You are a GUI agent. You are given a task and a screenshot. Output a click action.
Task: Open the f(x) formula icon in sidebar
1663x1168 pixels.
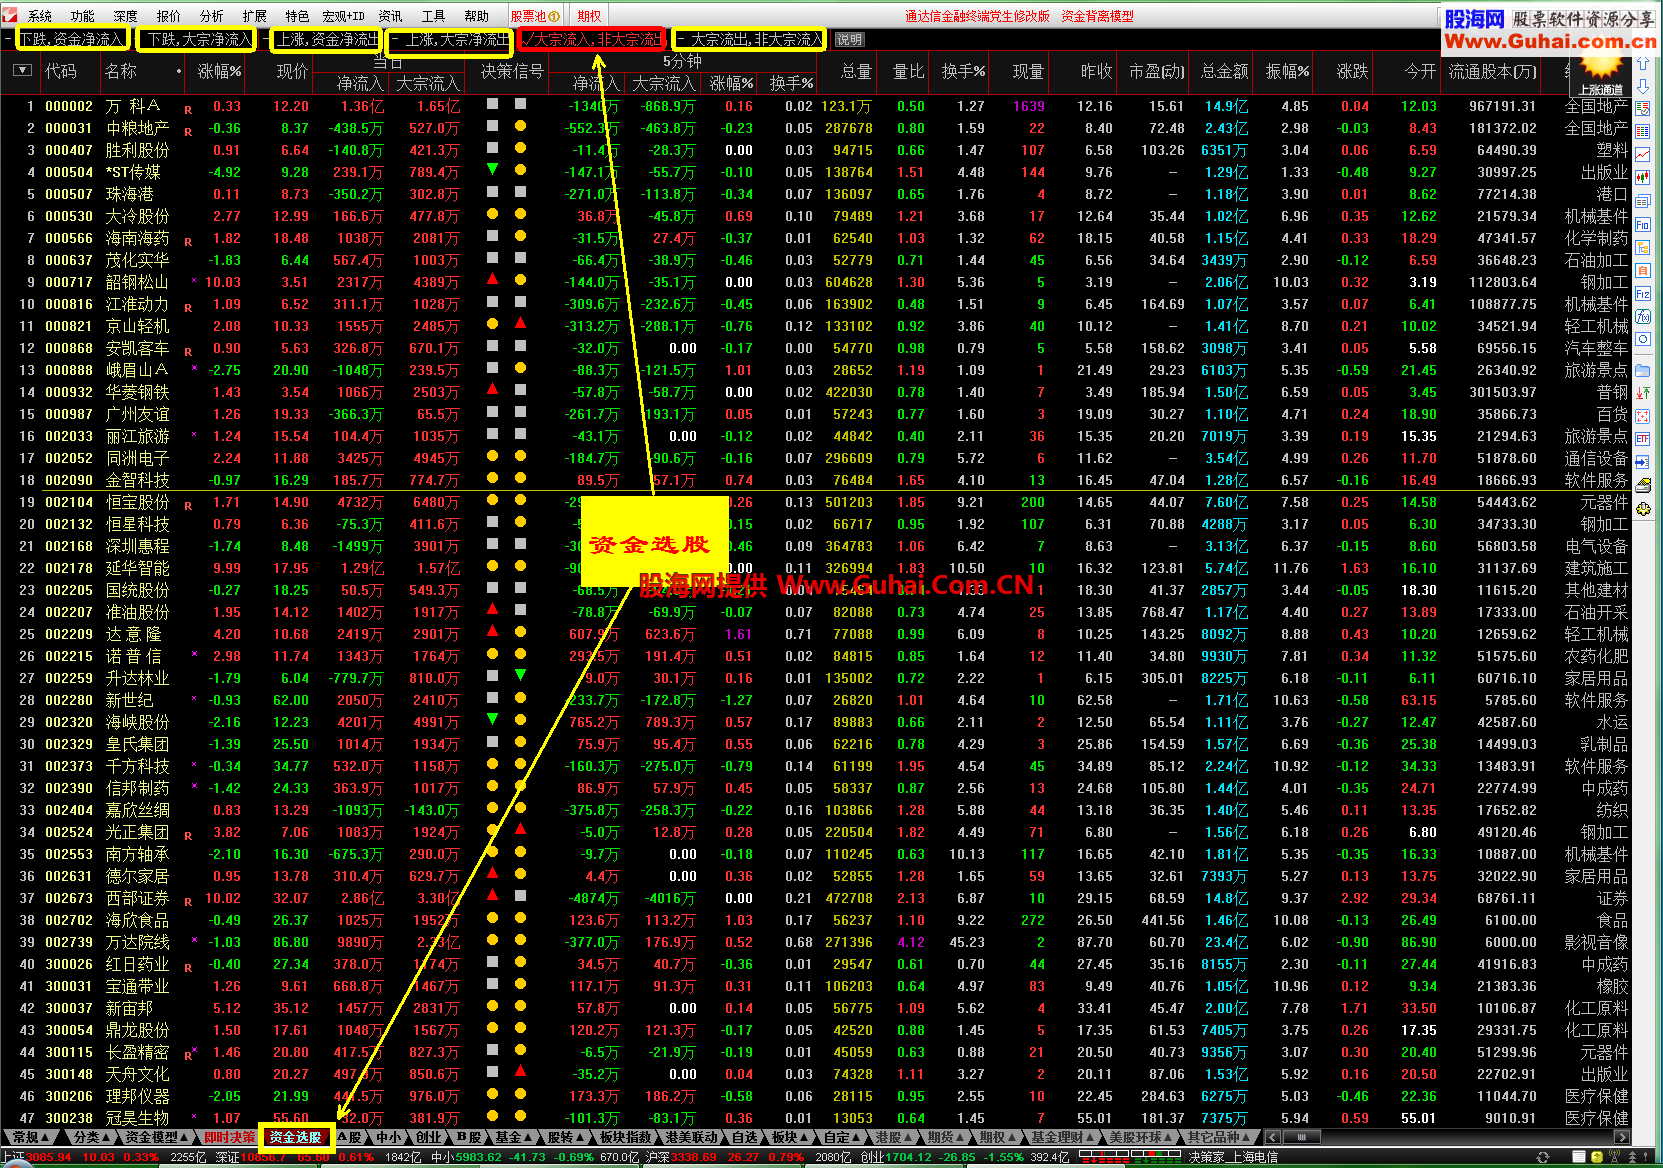[1643, 316]
